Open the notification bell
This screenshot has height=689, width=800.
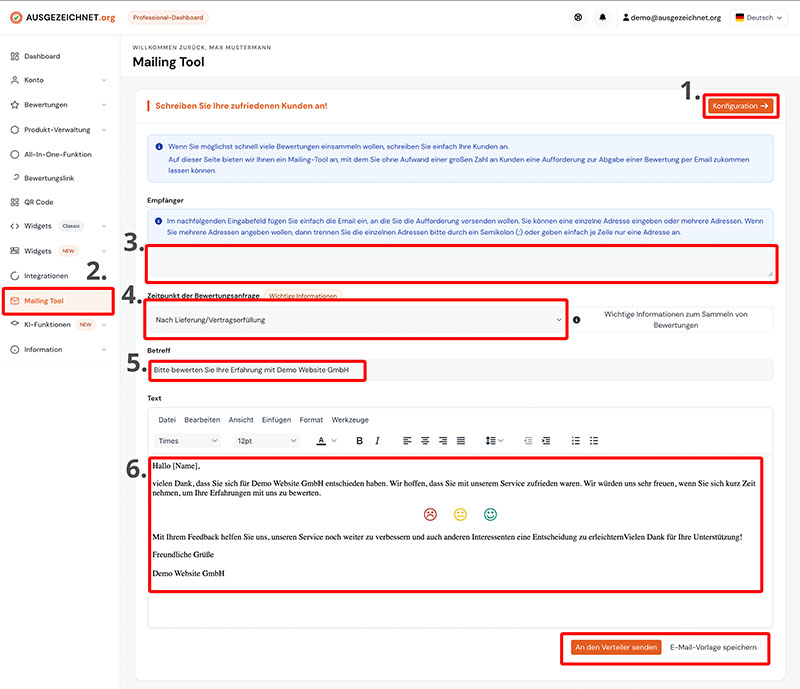point(603,17)
